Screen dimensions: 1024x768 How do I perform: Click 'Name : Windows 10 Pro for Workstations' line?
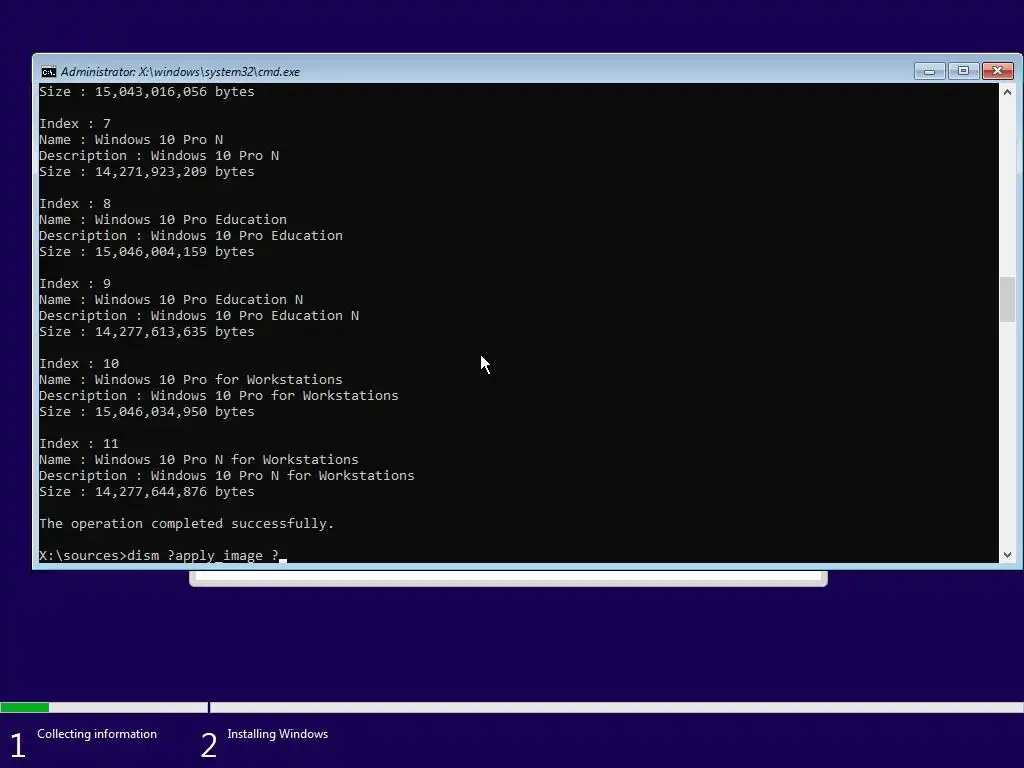[x=191, y=379]
